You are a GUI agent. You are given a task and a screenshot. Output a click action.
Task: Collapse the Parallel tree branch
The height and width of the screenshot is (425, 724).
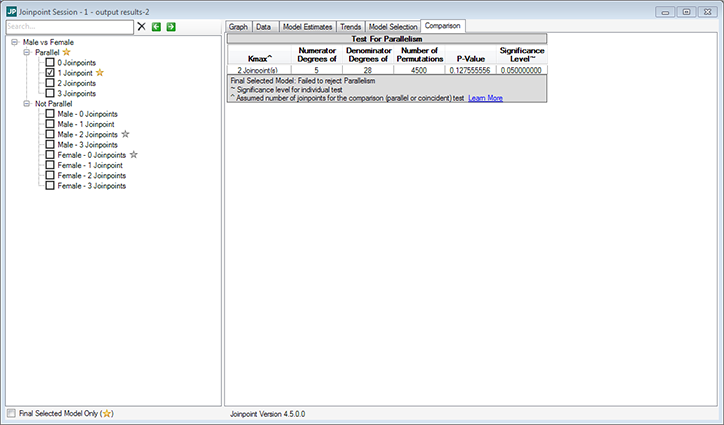[26, 52]
